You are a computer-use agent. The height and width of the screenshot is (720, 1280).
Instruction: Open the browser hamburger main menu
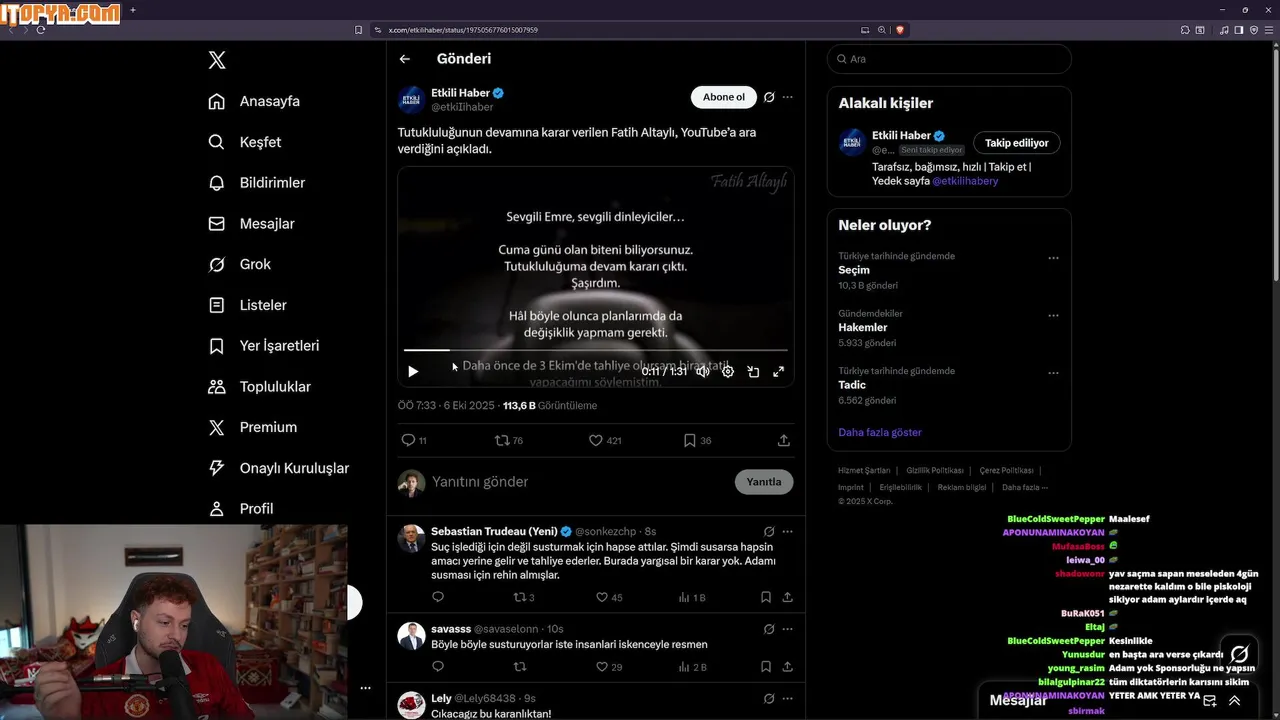(x=1269, y=30)
